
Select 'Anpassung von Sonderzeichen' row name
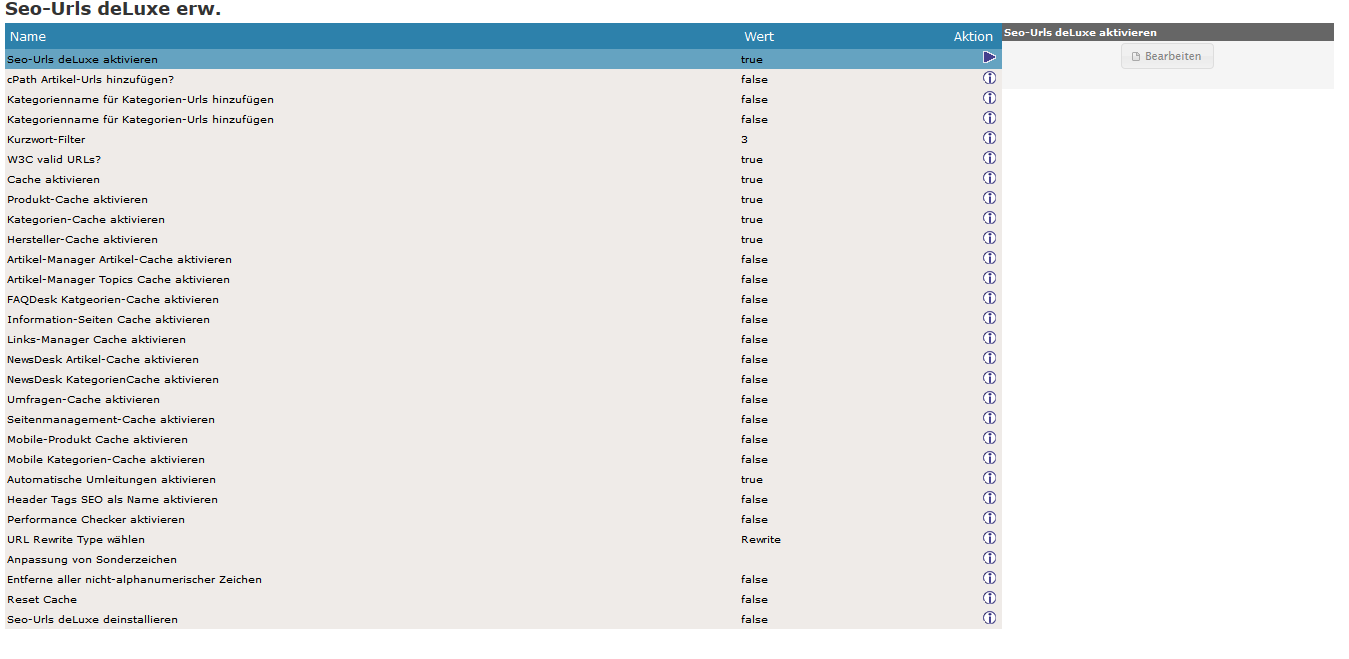(x=92, y=560)
